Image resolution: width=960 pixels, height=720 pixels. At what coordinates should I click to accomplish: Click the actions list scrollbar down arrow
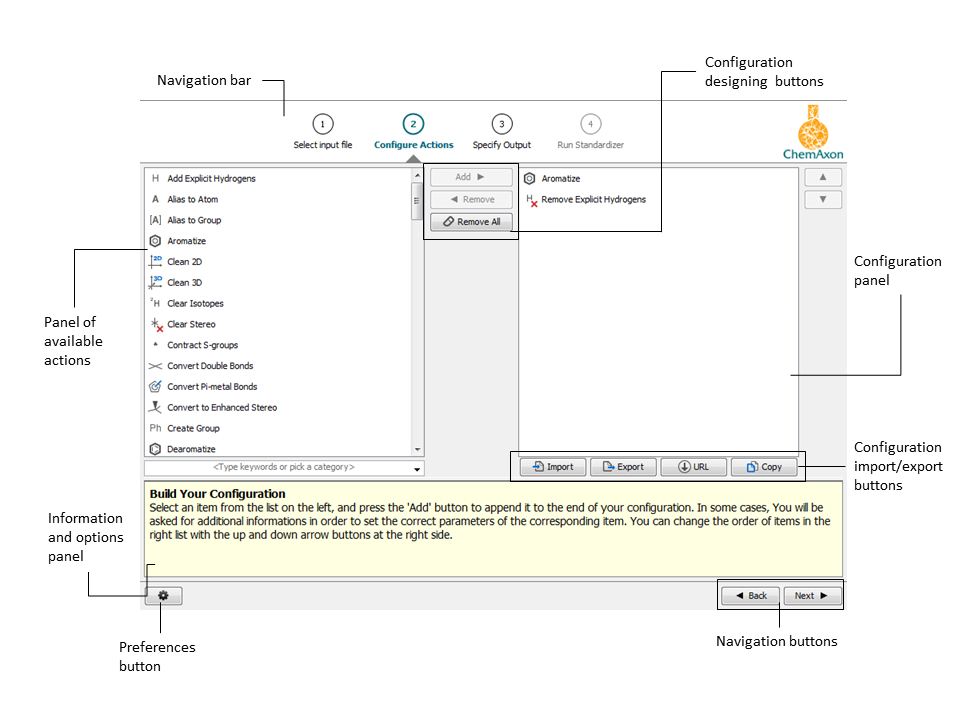pos(418,449)
